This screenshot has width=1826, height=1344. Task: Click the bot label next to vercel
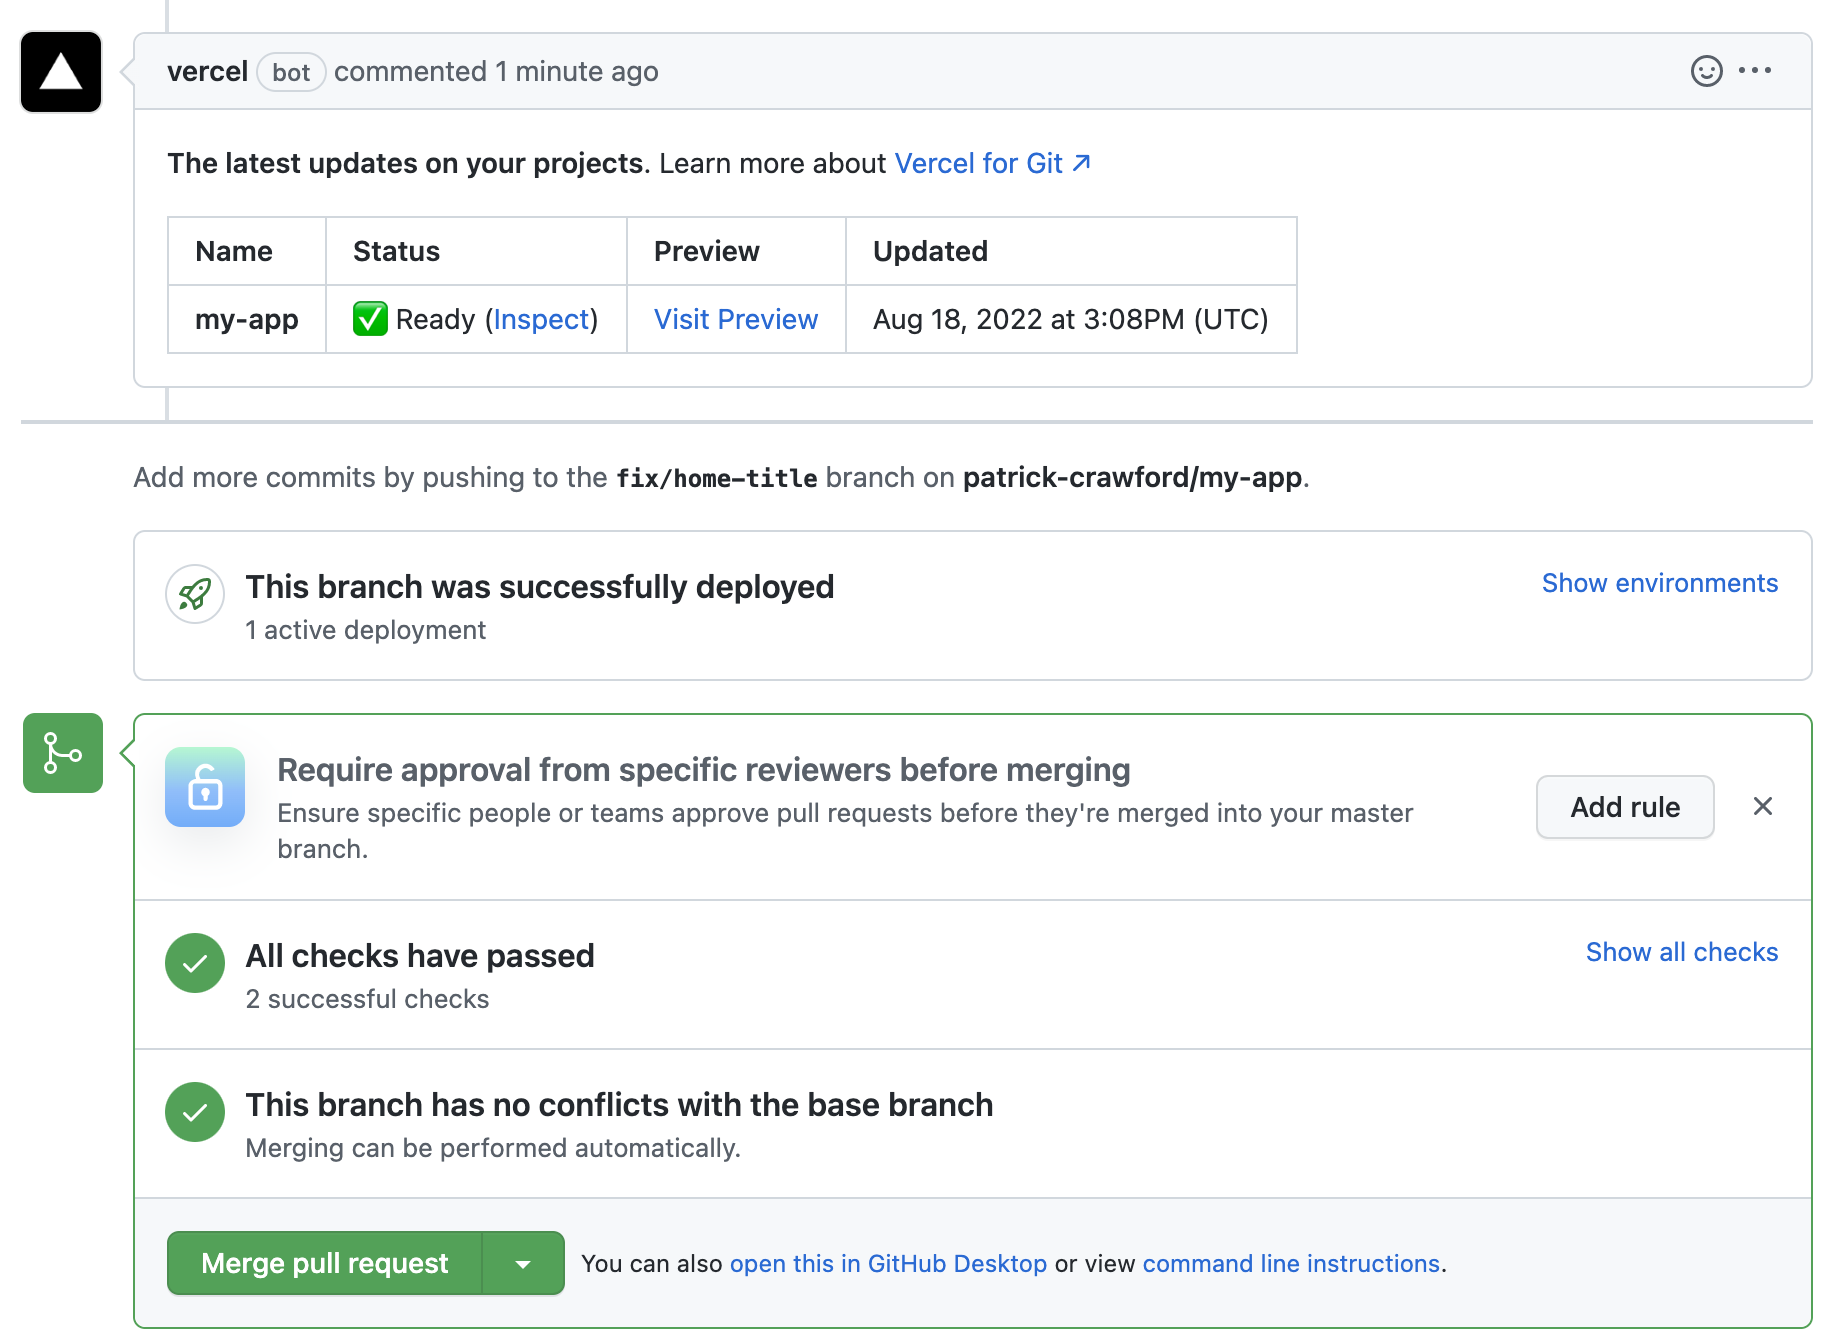(290, 72)
